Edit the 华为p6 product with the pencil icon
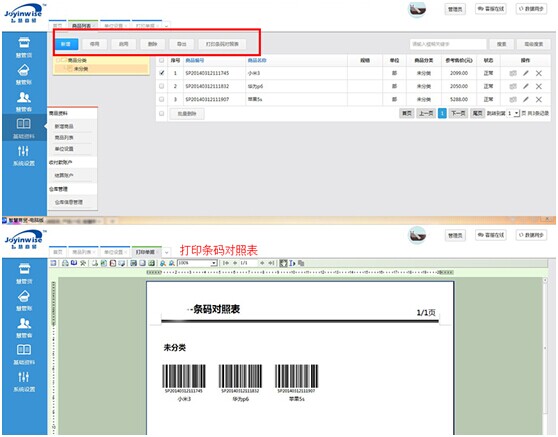Viewport: 558px width, 437px height. (526, 86)
